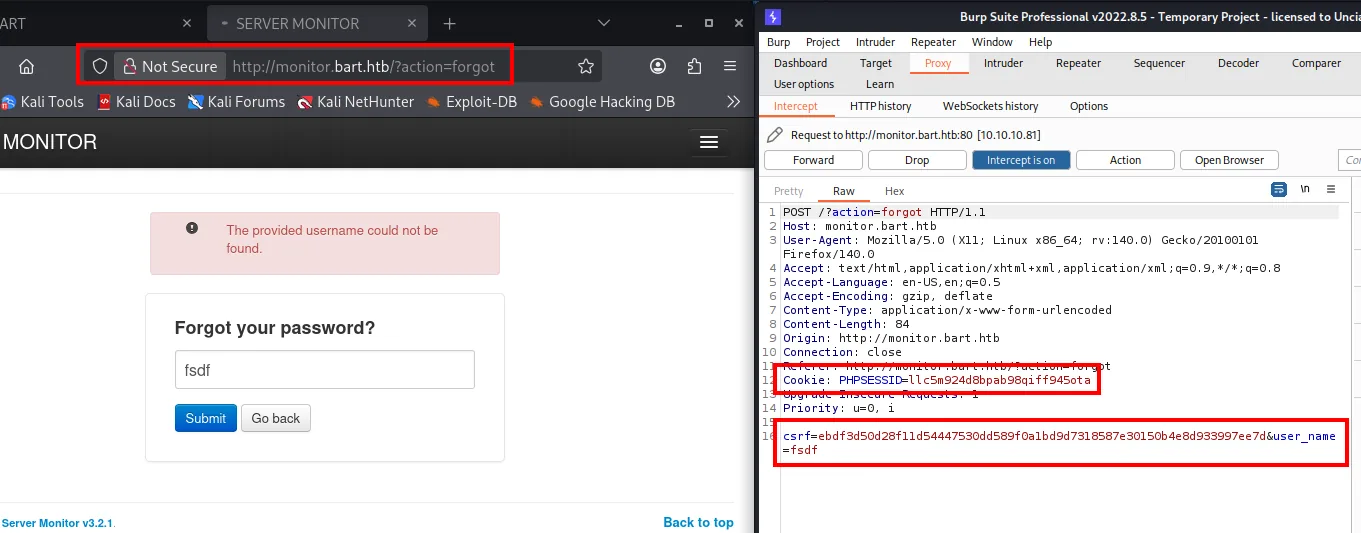The height and width of the screenshot is (533, 1361).
Task: Open the Action button menu
Action: click(1125, 160)
